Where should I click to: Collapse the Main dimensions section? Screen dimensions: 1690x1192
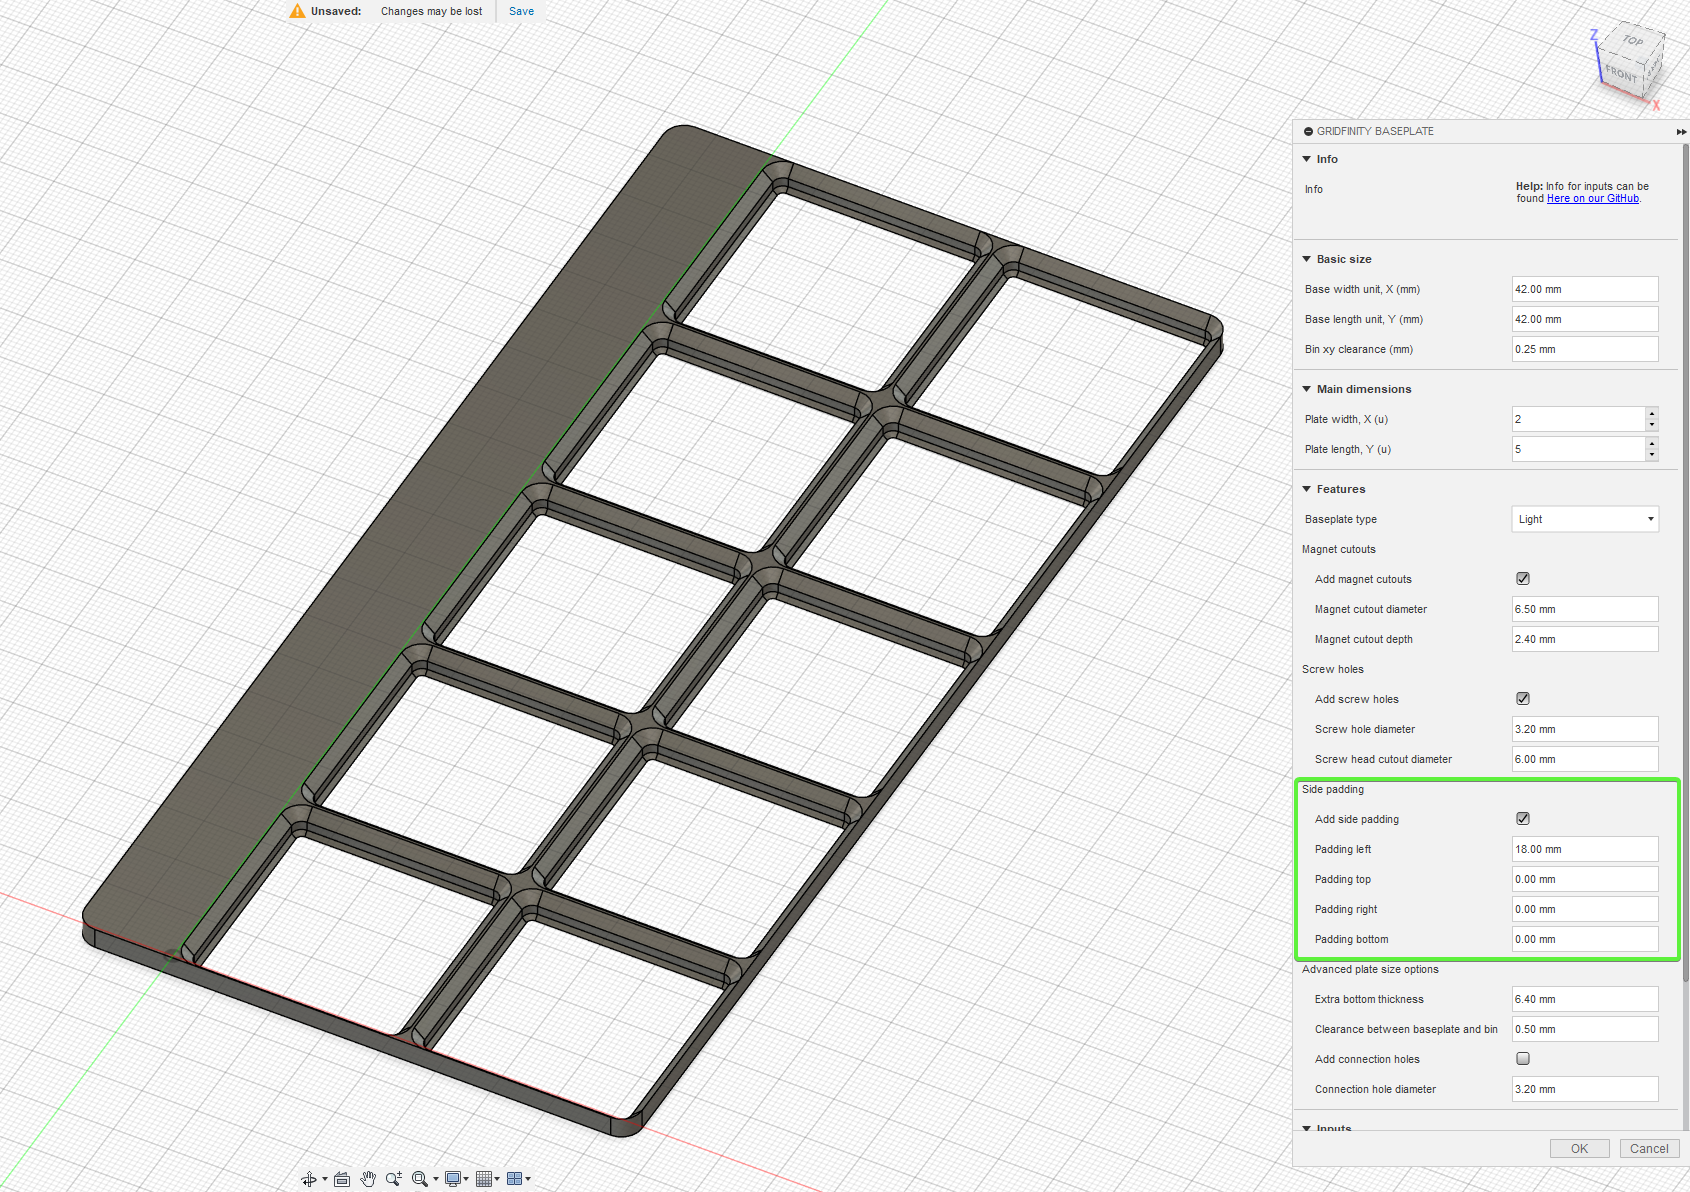click(1307, 389)
